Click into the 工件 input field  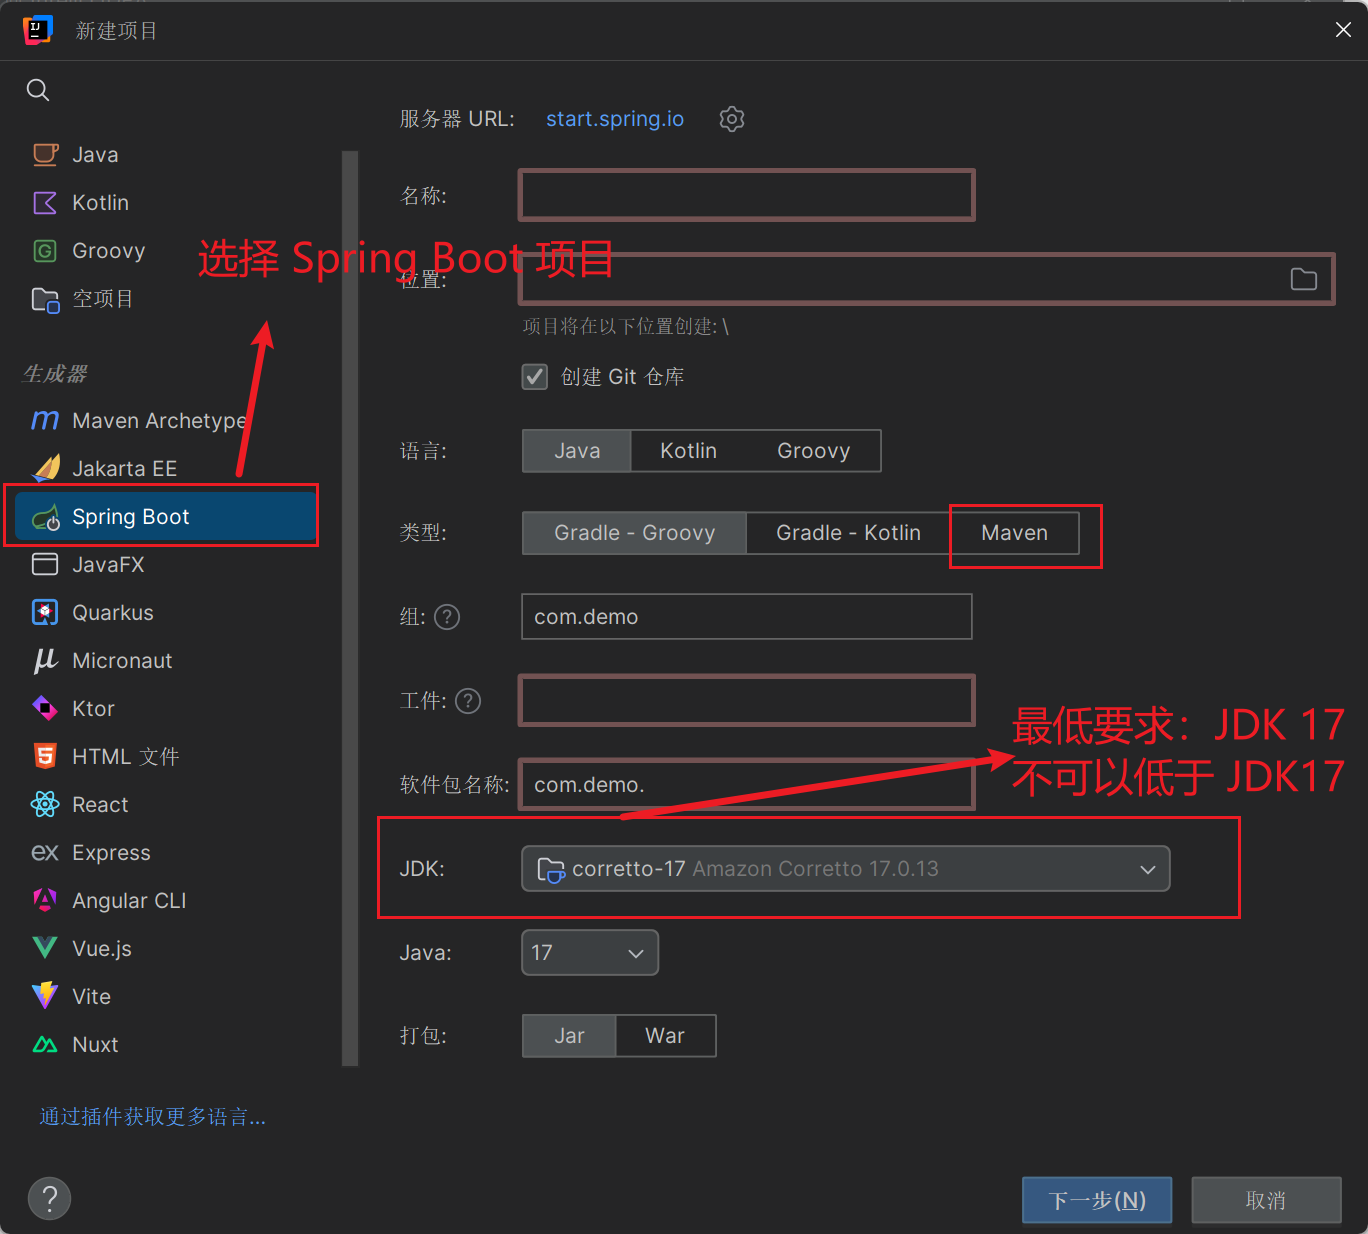746,701
